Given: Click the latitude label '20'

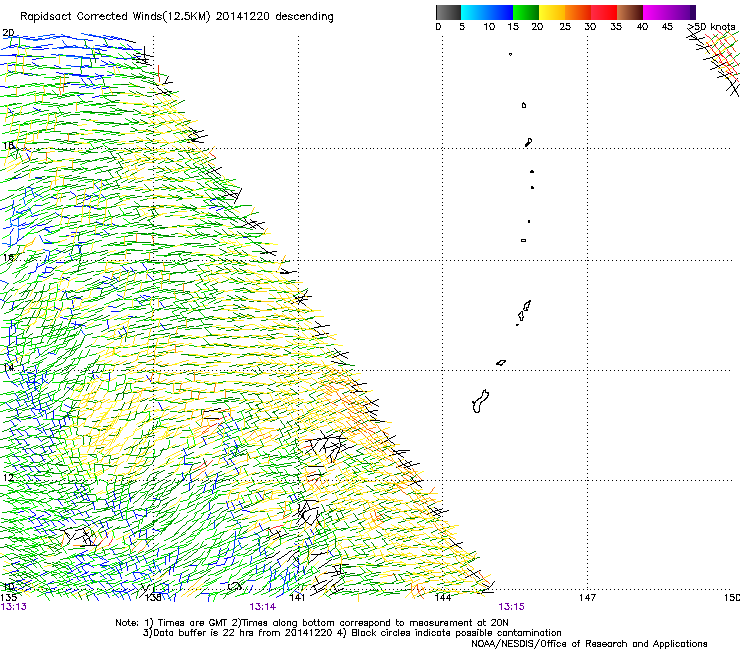Looking at the screenshot, I should (x=8, y=33).
